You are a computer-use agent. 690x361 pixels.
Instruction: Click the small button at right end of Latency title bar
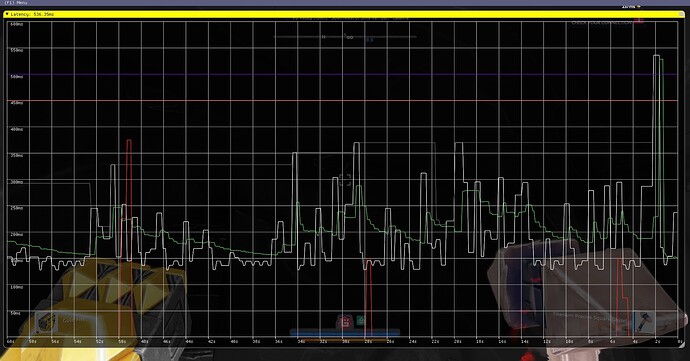click(x=681, y=14)
